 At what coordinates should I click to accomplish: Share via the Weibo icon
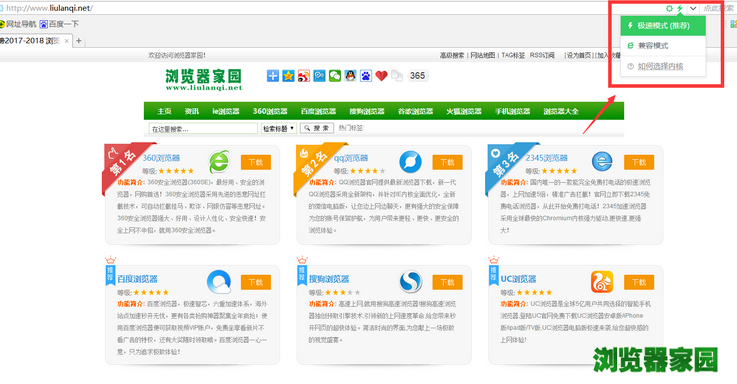(304, 76)
